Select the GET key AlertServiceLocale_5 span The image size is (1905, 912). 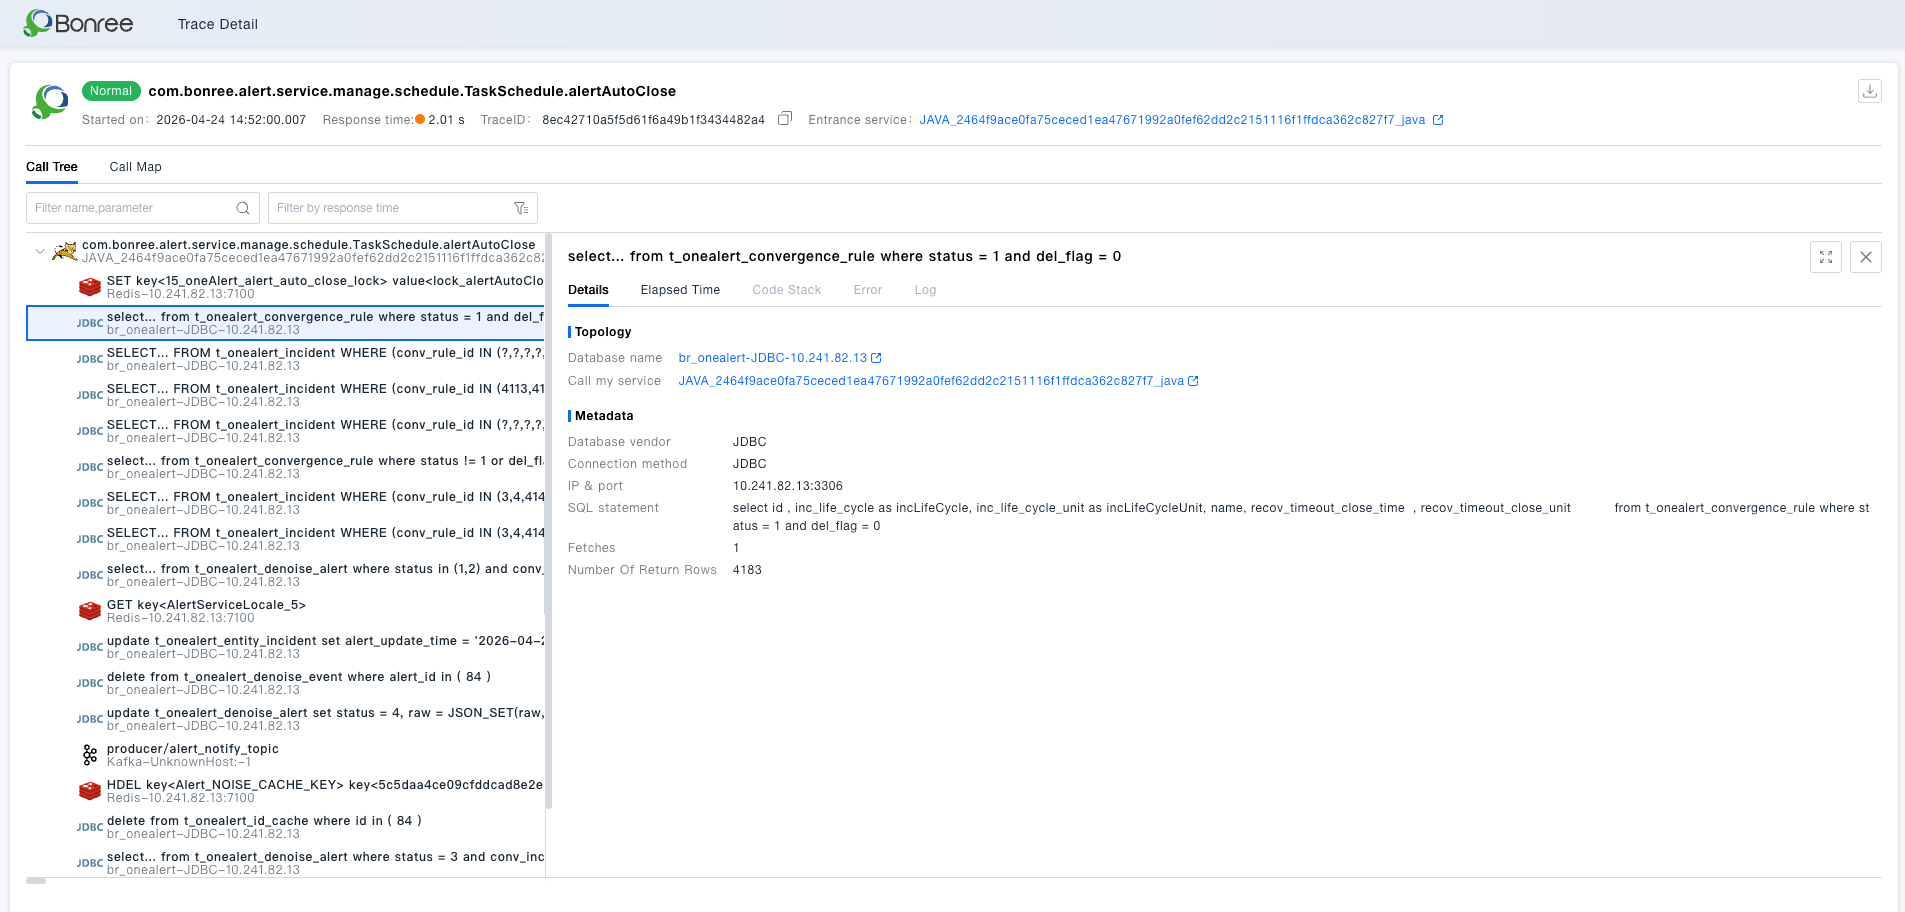tap(285, 611)
